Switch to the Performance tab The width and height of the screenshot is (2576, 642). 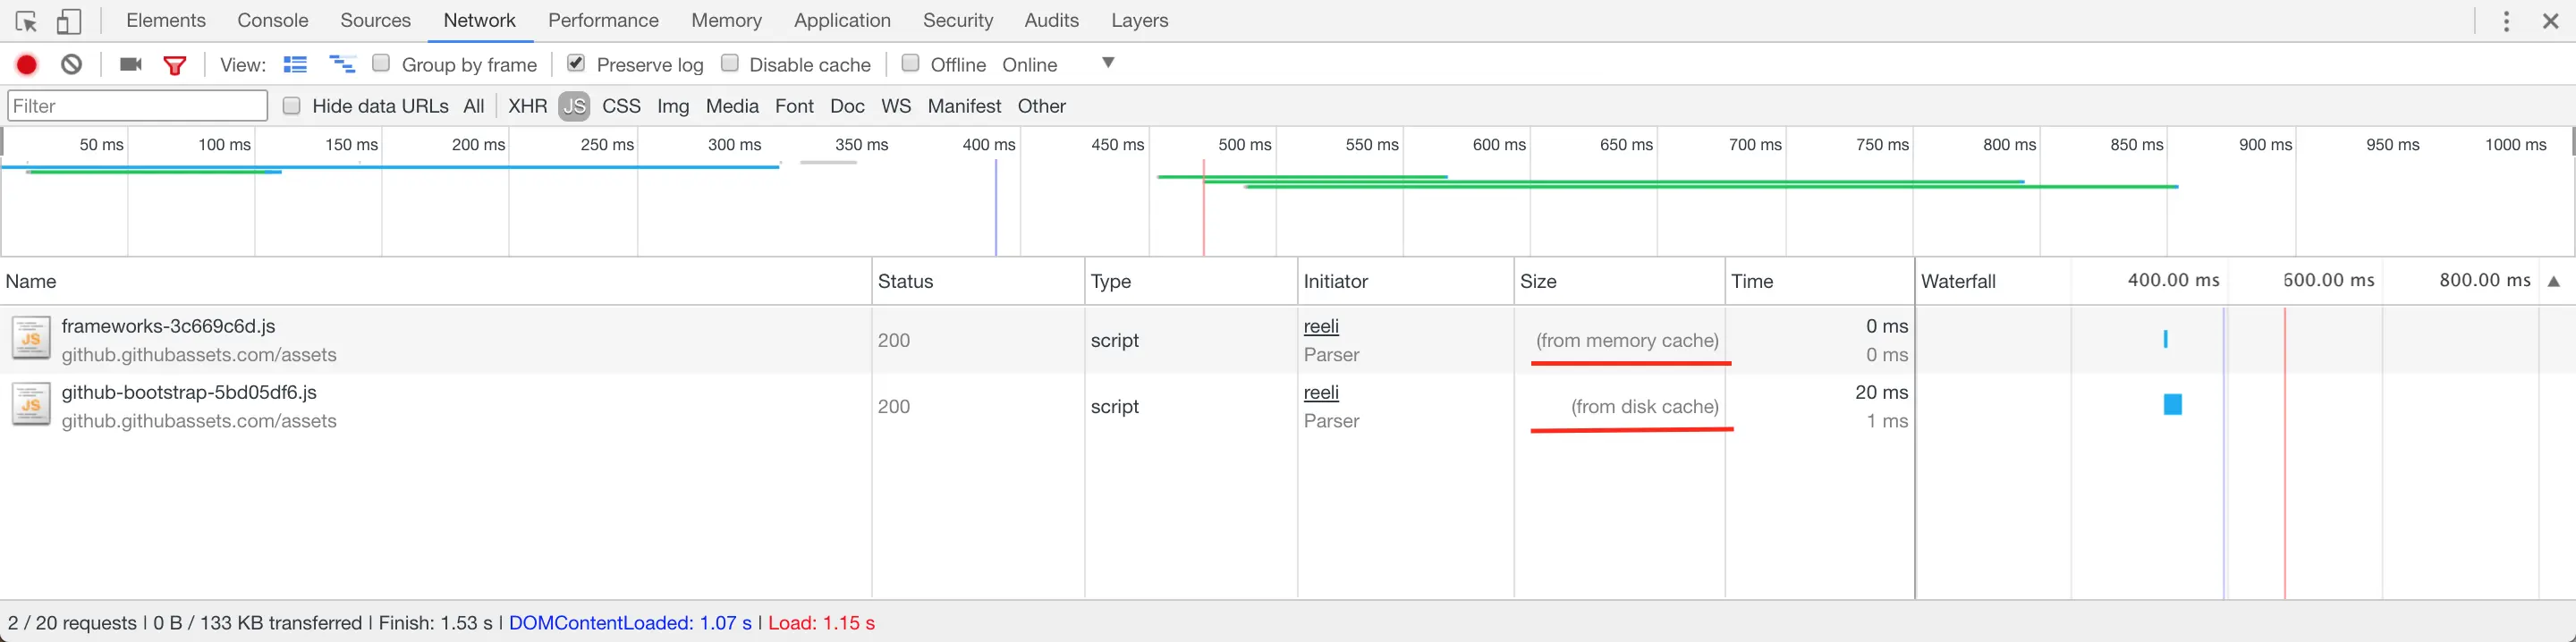[603, 21]
